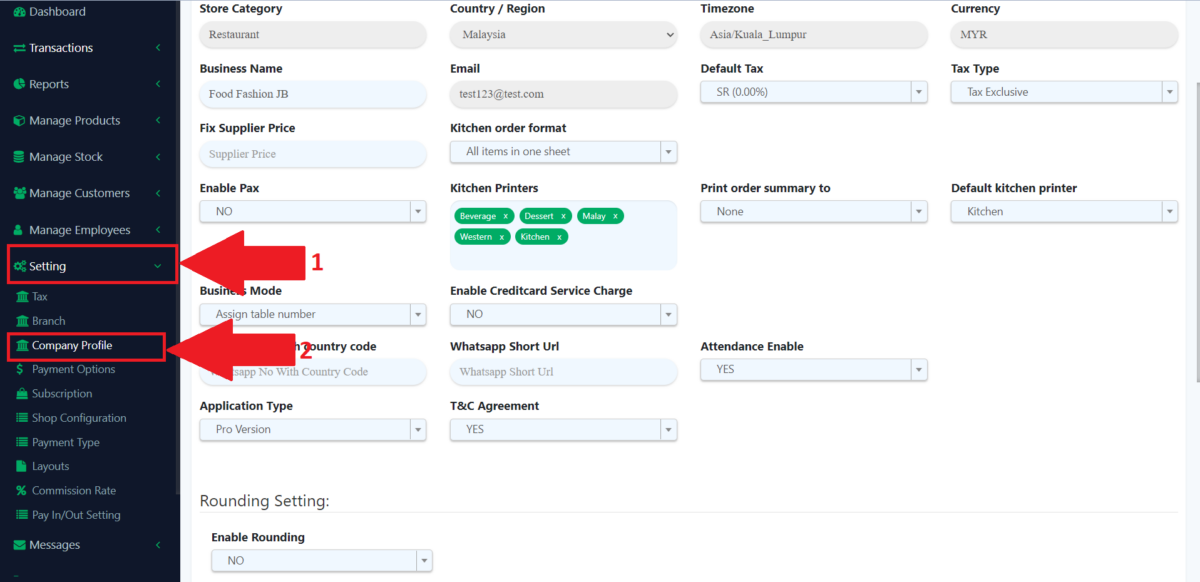Click the Company Profile building icon

pyautogui.click(x=23, y=345)
